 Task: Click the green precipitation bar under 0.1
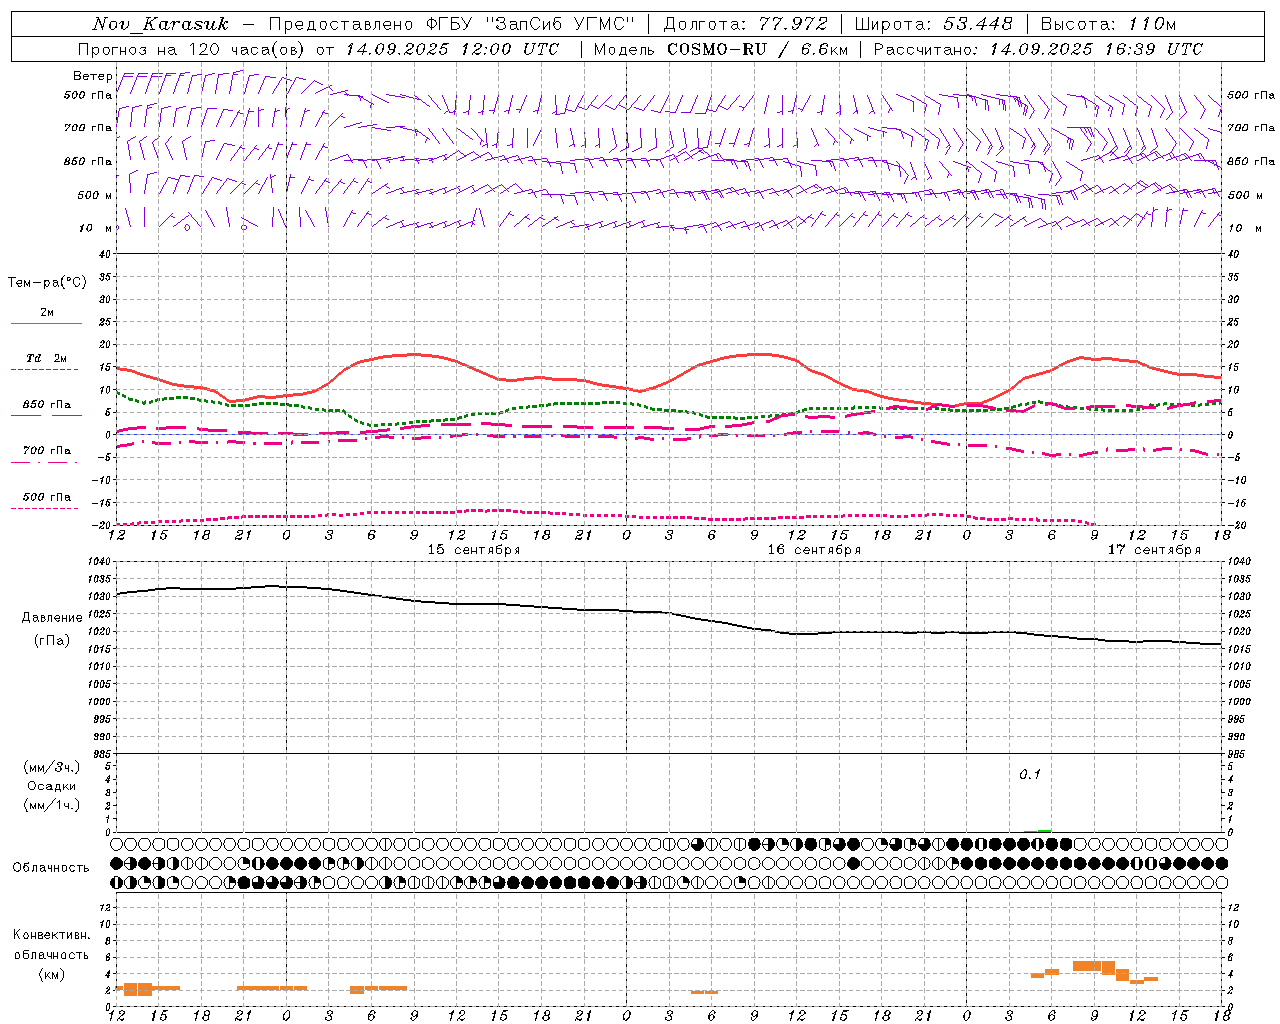point(1044,830)
